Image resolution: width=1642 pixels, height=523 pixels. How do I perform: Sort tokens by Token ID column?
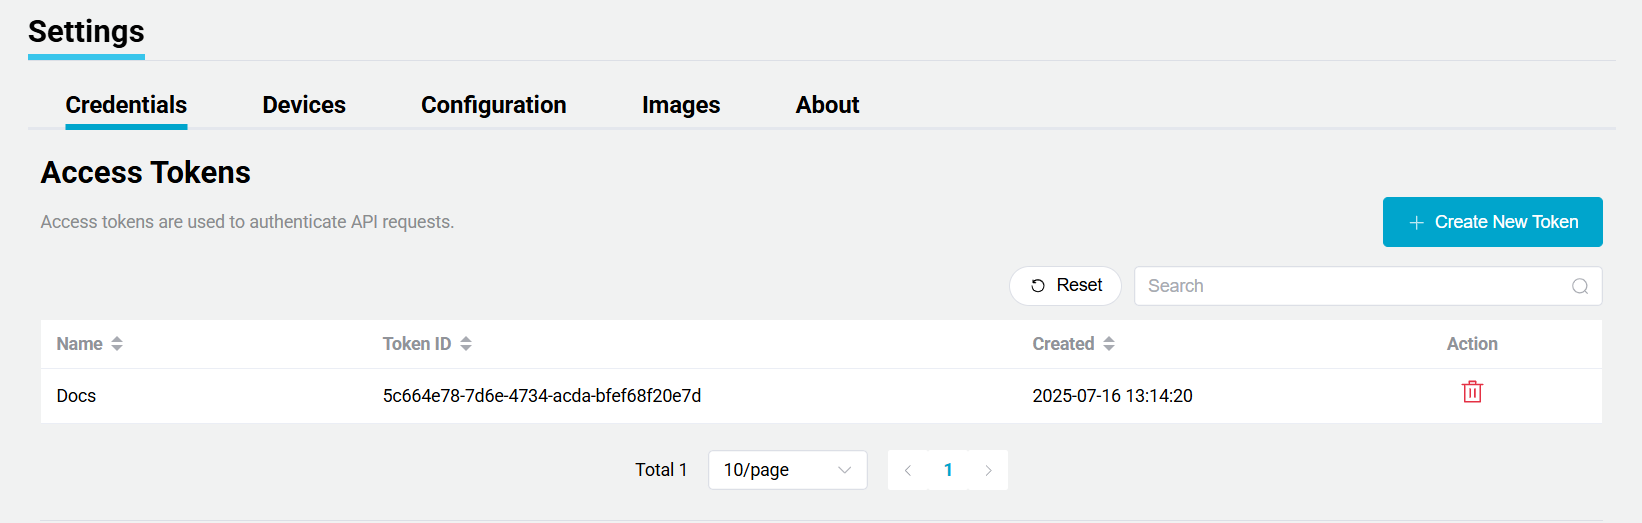coord(466,344)
